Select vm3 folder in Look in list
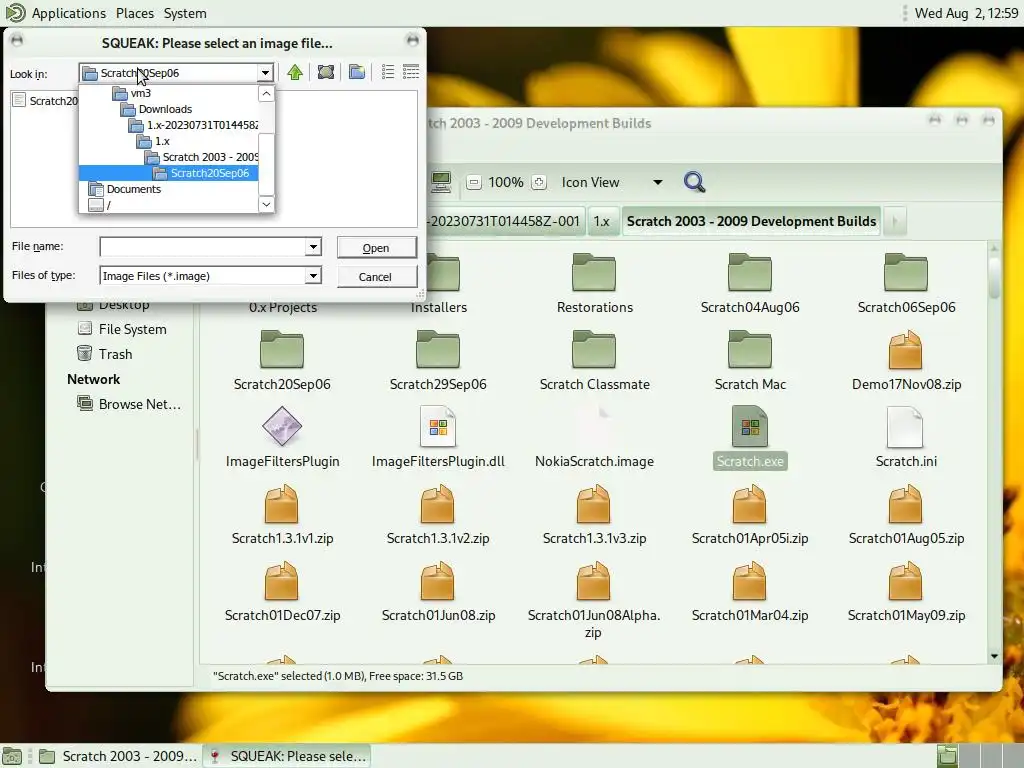 tap(140, 93)
